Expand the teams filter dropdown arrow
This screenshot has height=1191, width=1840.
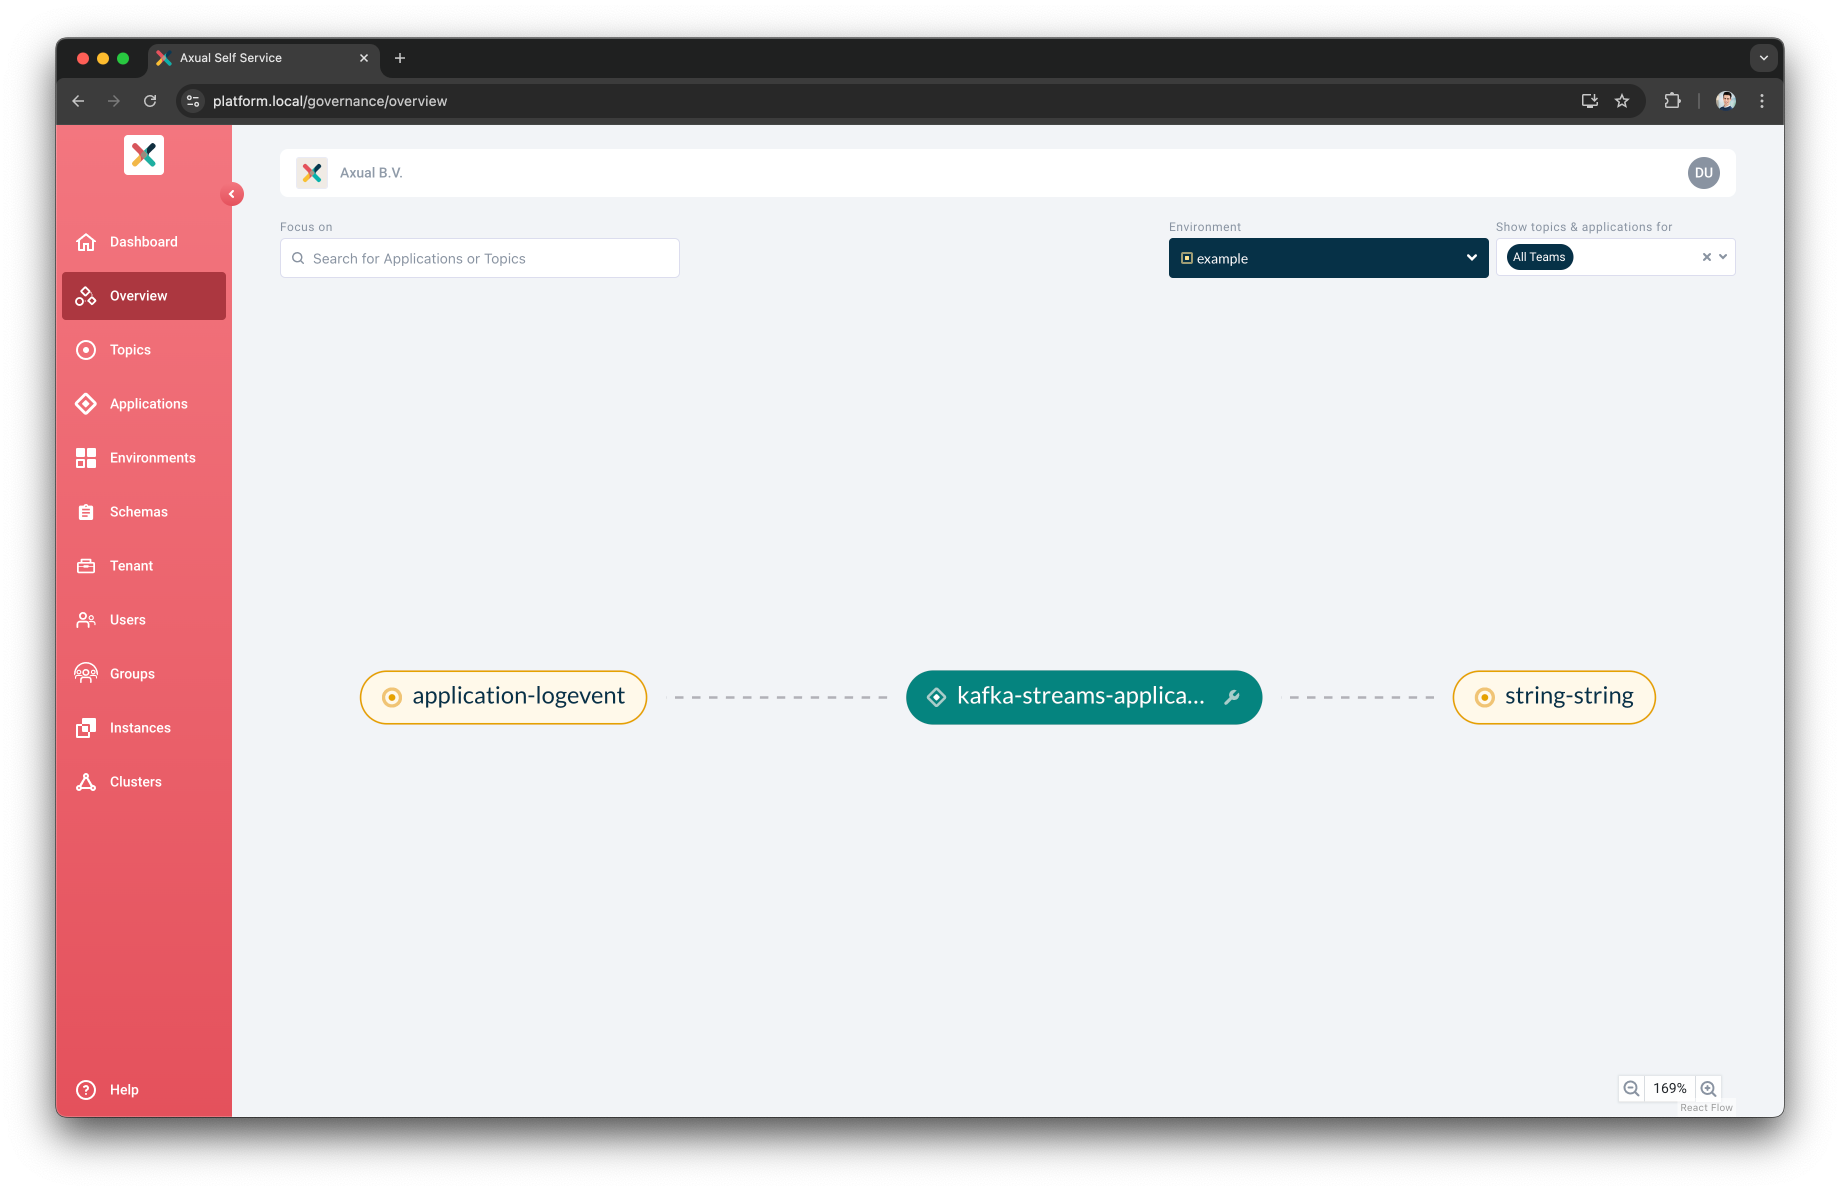coord(1723,257)
